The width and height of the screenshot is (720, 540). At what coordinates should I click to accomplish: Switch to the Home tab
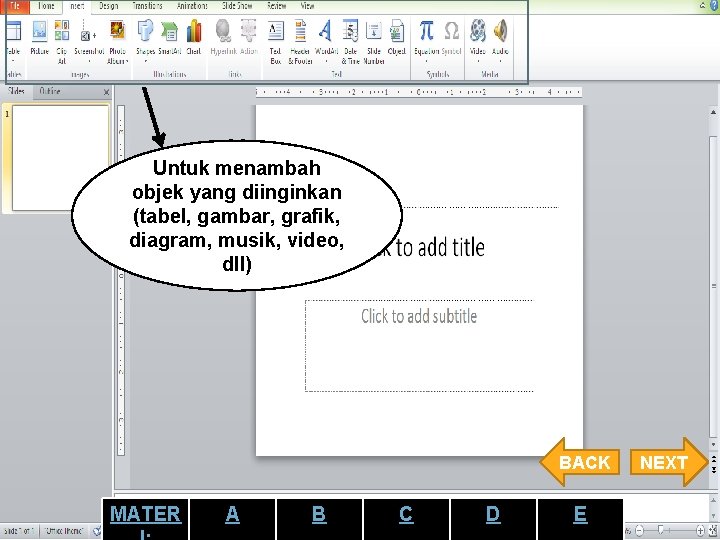[46, 6]
